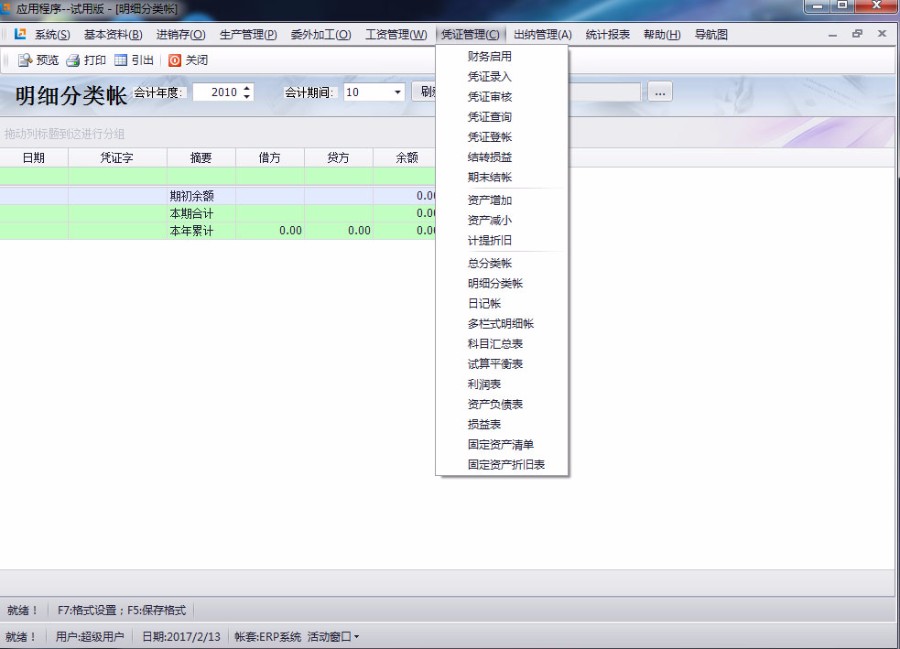Open the 统计报表 menu

pyautogui.click(x=607, y=34)
